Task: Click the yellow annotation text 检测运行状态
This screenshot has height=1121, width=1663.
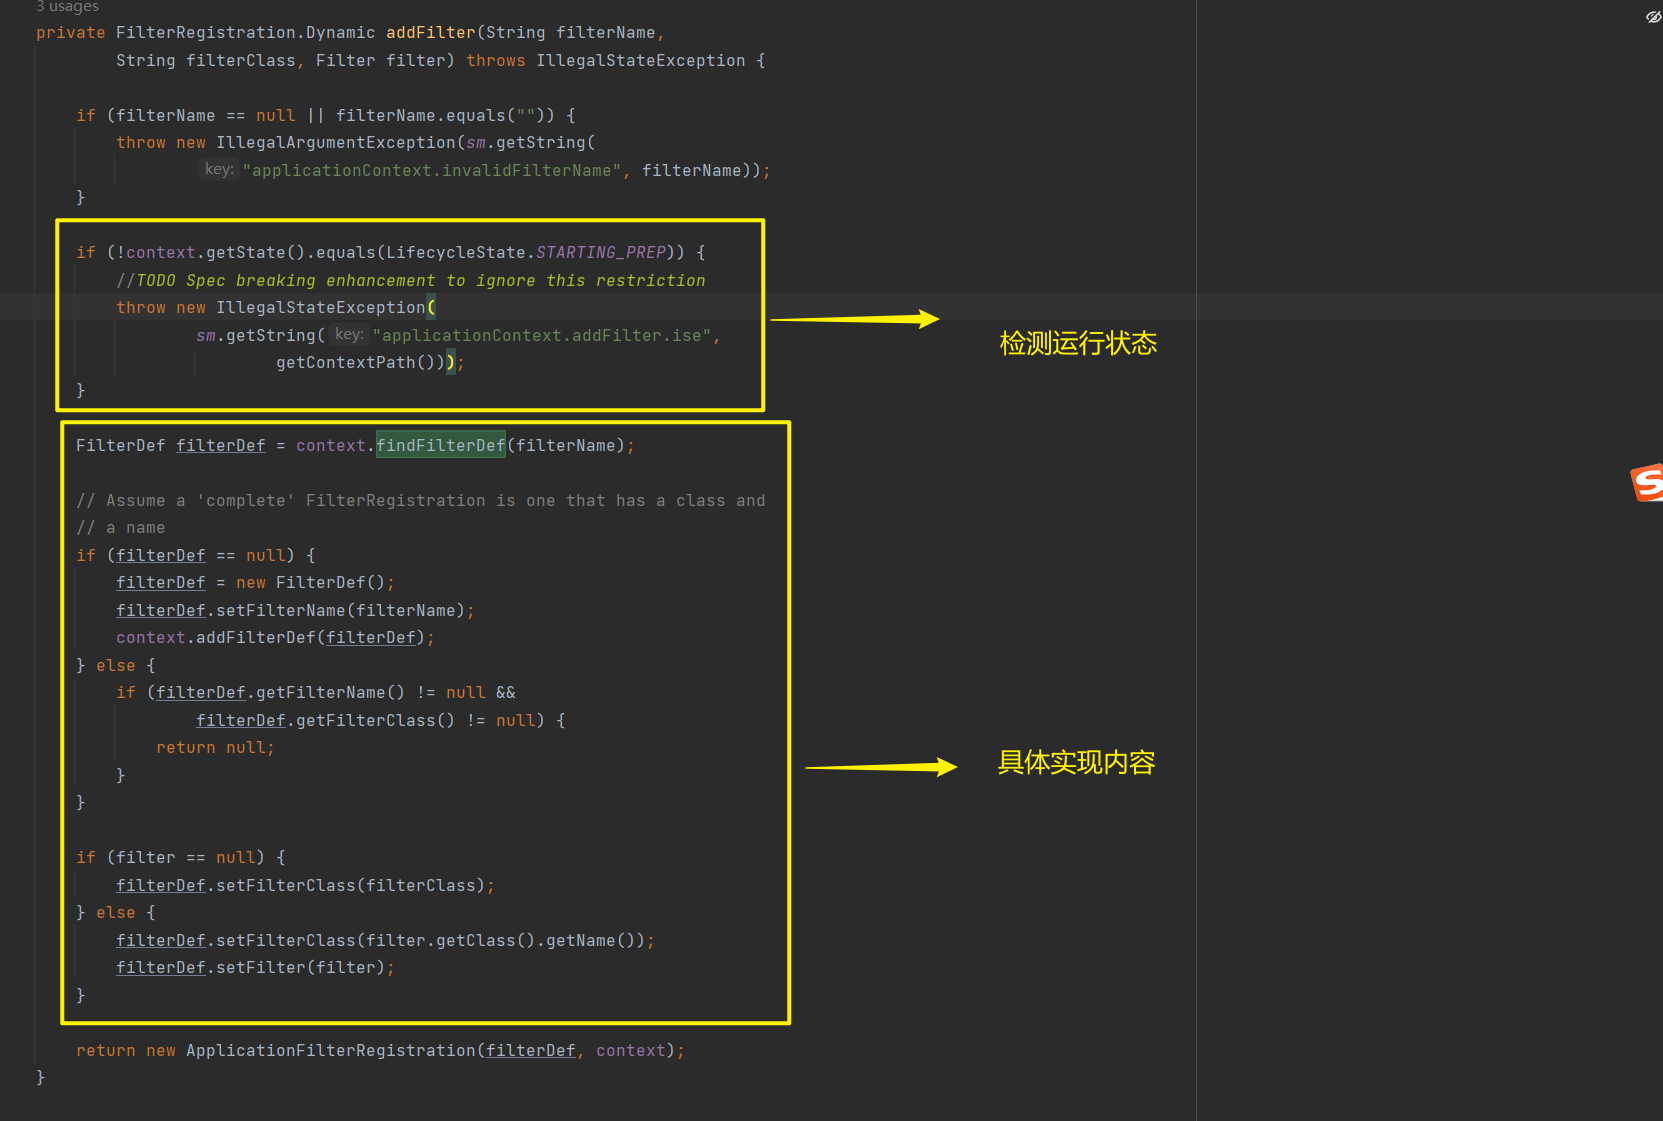Action: click(1078, 344)
